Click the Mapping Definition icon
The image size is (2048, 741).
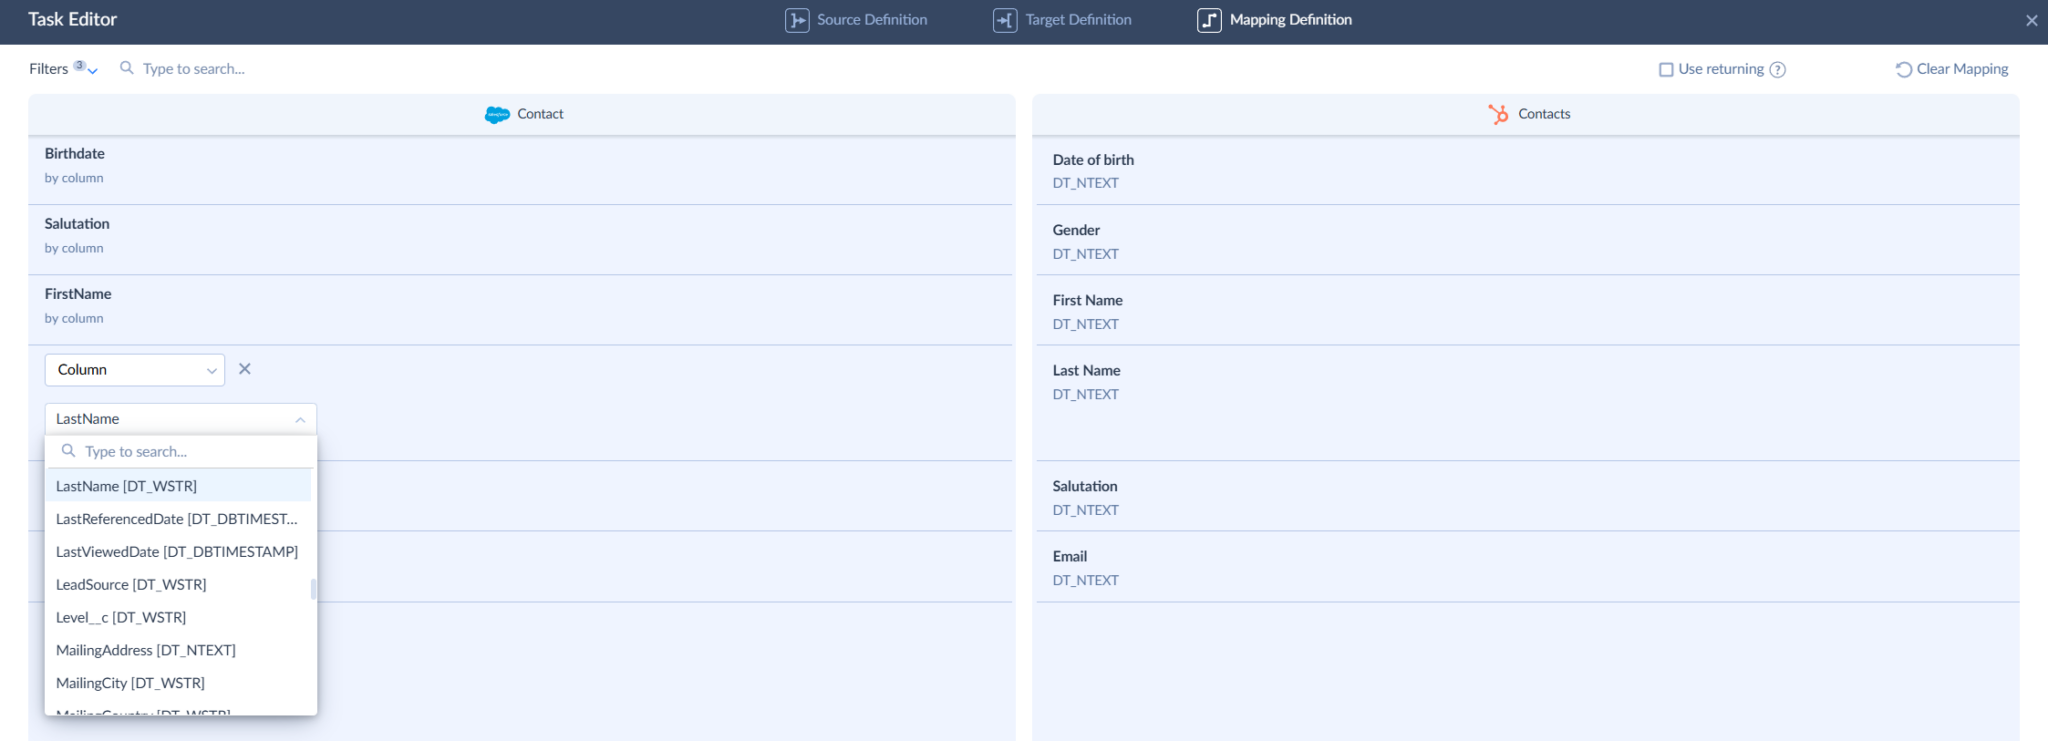(1209, 20)
